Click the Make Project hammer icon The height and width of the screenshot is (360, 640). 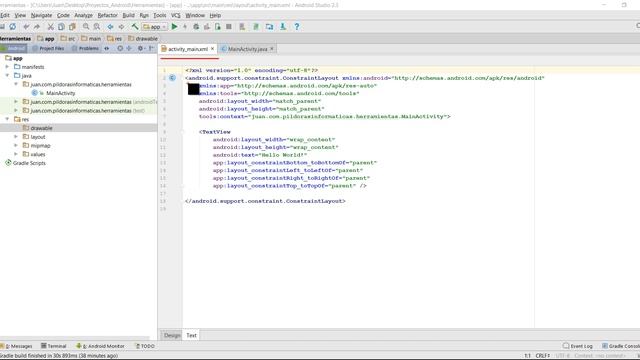[135, 27]
